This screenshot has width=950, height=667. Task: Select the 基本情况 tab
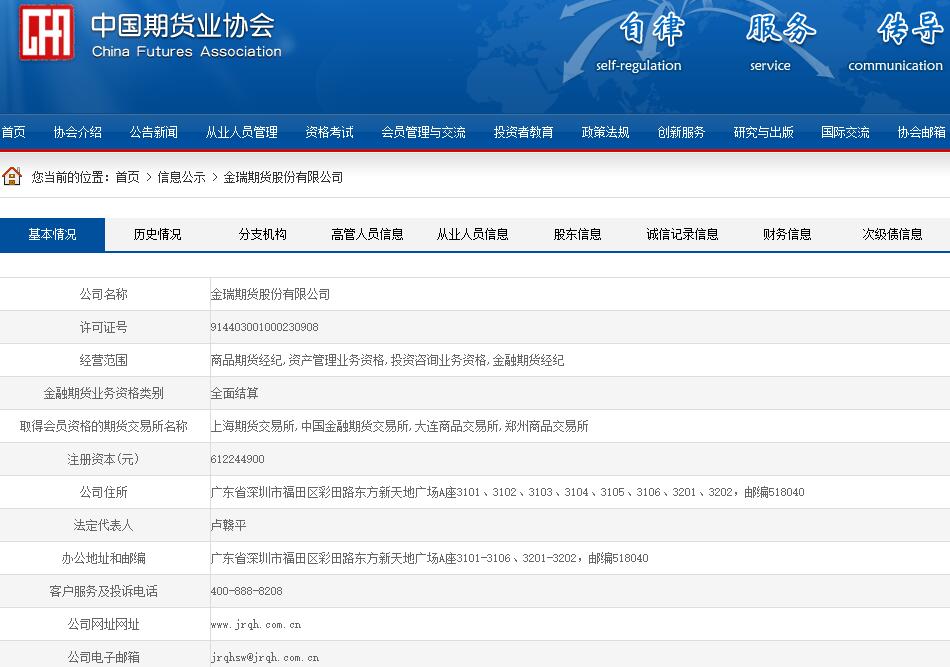(53, 234)
